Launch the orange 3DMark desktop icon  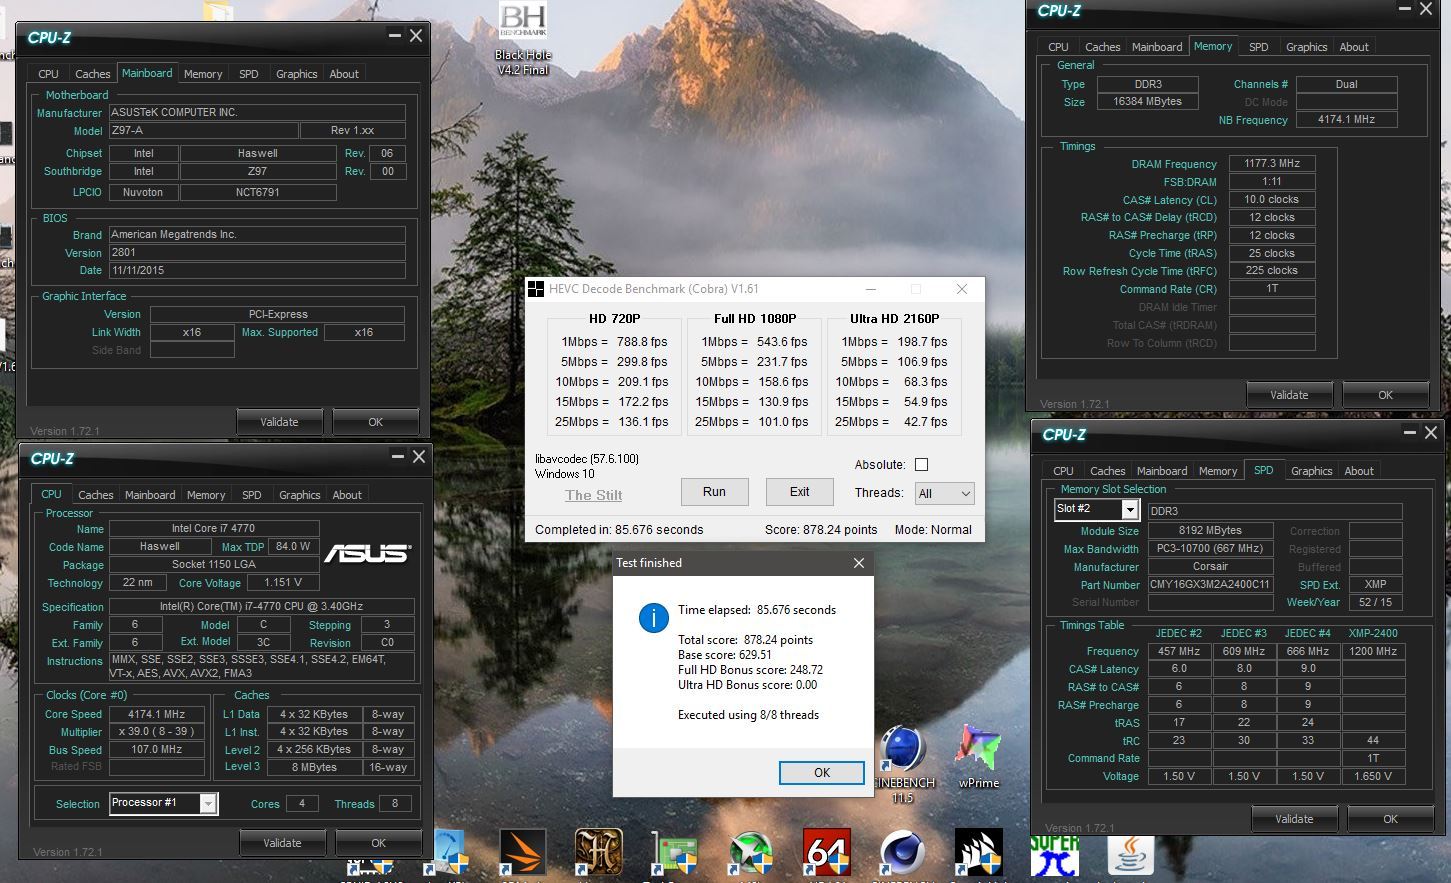coord(523,853)
